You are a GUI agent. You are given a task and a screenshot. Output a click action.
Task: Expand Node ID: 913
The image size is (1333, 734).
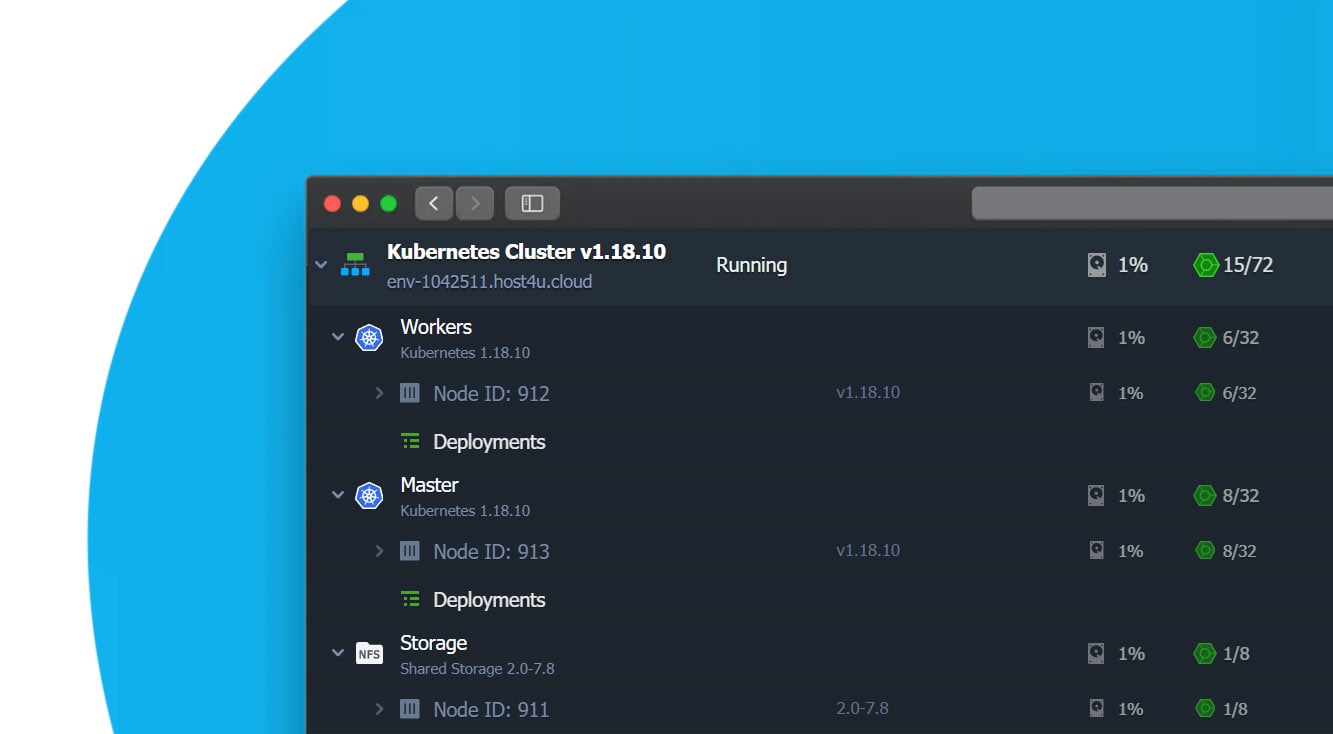[x=379, y=551]
